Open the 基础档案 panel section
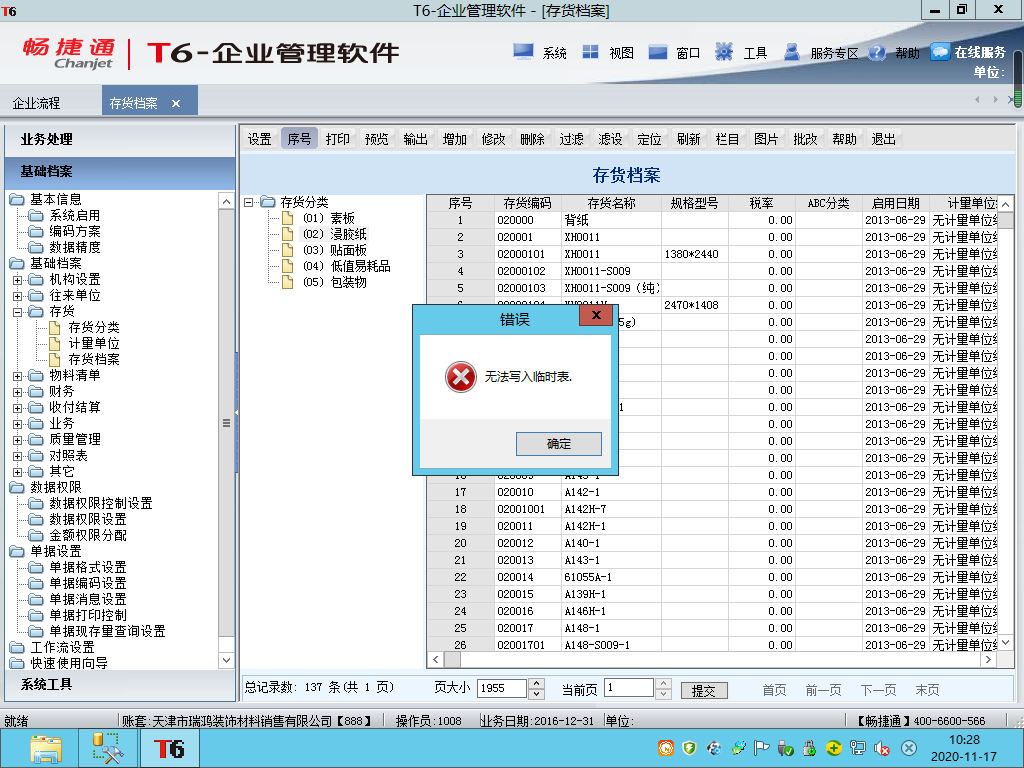The width and height of the screenshot is (1024, 768). coord(120,172)
